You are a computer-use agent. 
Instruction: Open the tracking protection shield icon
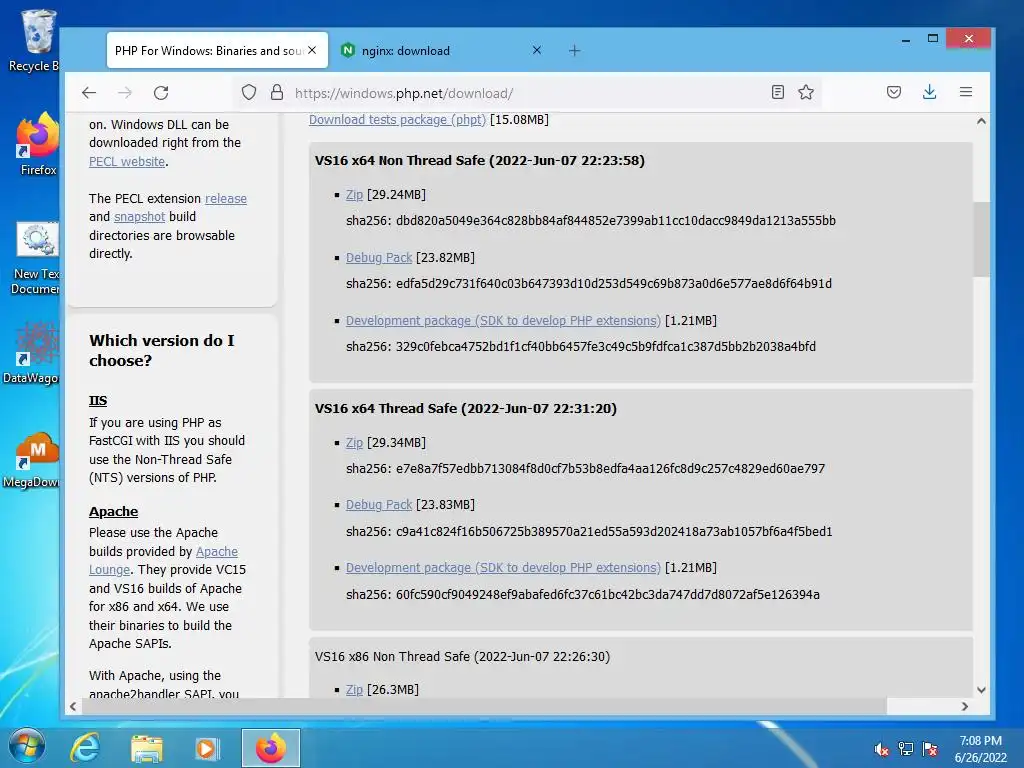click(249, 93)
